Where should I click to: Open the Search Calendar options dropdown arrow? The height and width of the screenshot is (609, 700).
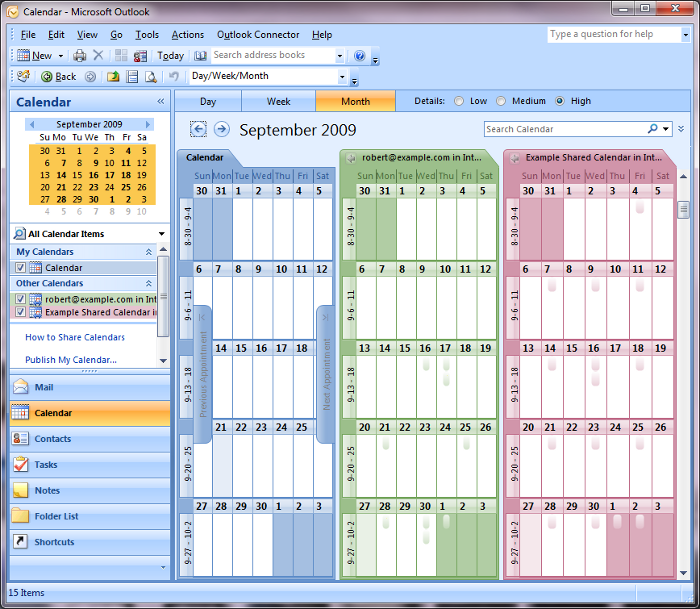coord(666,129)
